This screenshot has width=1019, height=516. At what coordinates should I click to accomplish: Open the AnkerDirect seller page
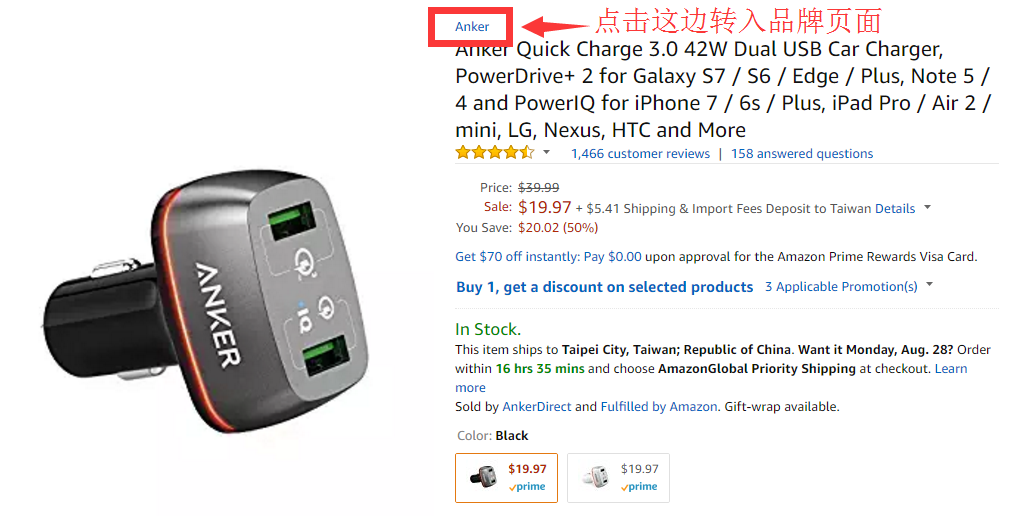(x=537, y=407)
